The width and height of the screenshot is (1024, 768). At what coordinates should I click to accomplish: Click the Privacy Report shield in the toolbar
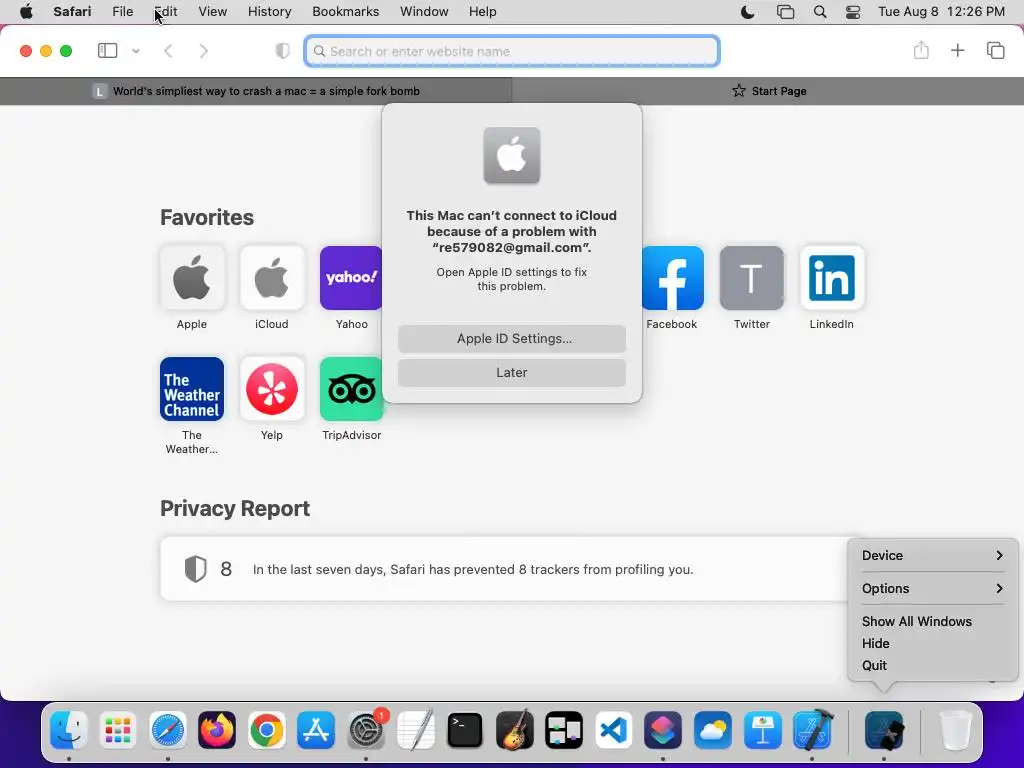click(x=282, y=51)
